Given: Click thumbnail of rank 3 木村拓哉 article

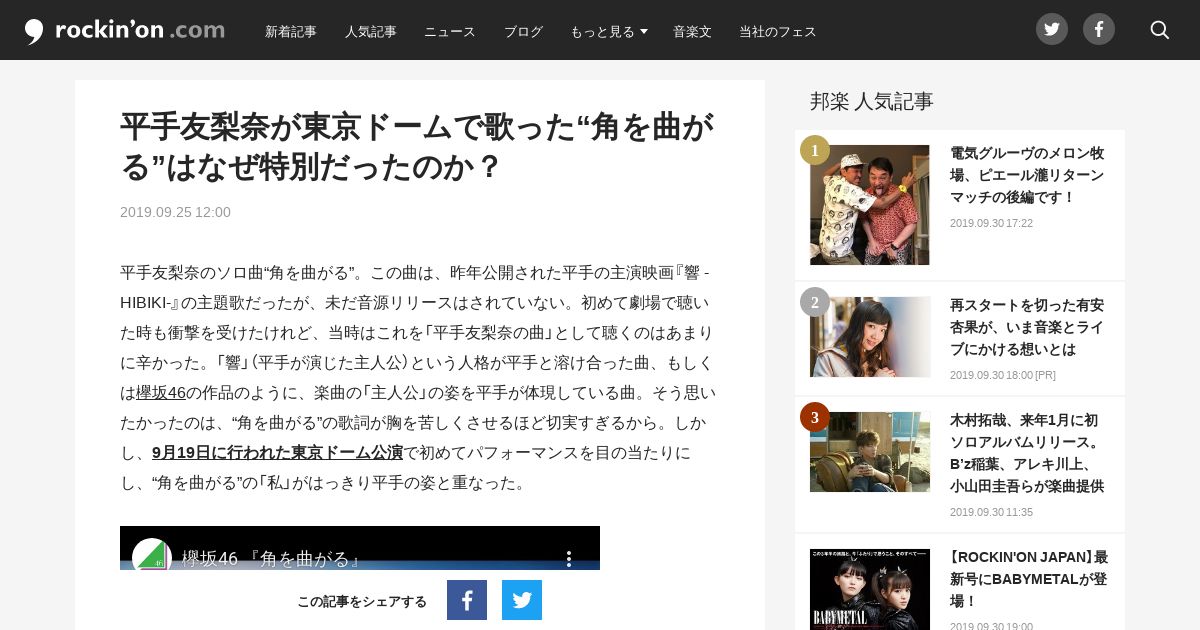Looking at the screenshot, I should pos(870,452).
